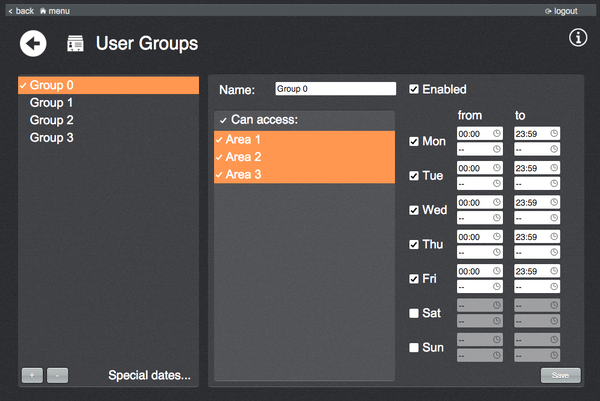Toggle the Can access header checkmark

coord(223,121)
